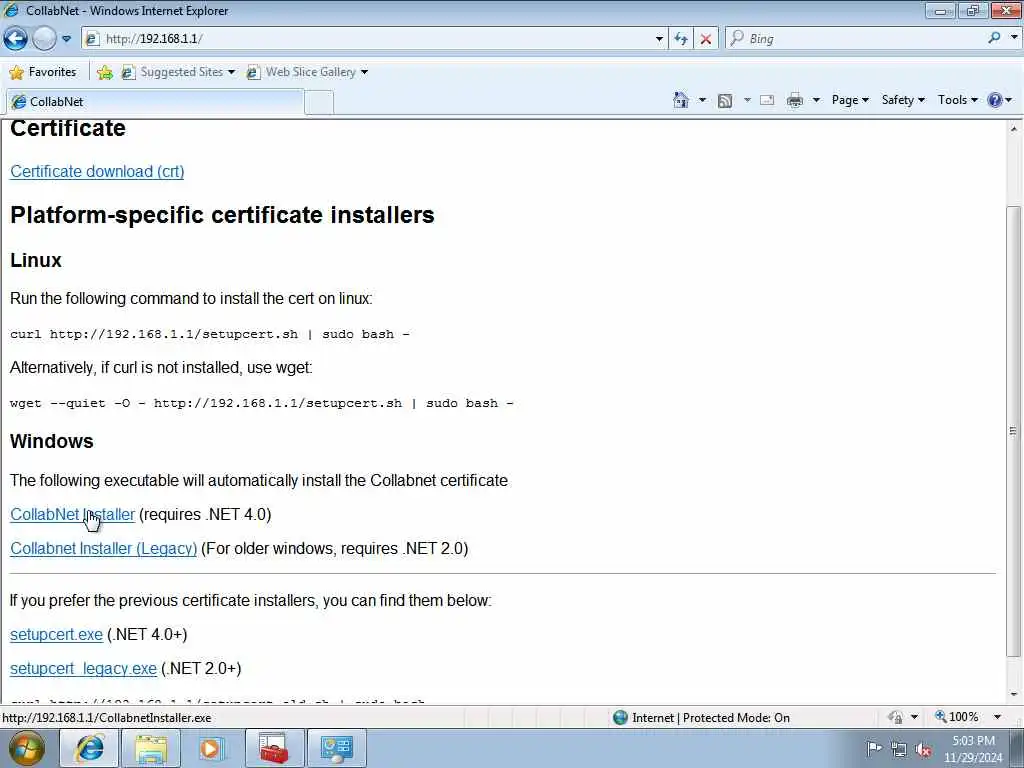The width and height of the screenshot is (1024, 768).
Task: Open the Tools menu
Action: (x=957, y=100)
